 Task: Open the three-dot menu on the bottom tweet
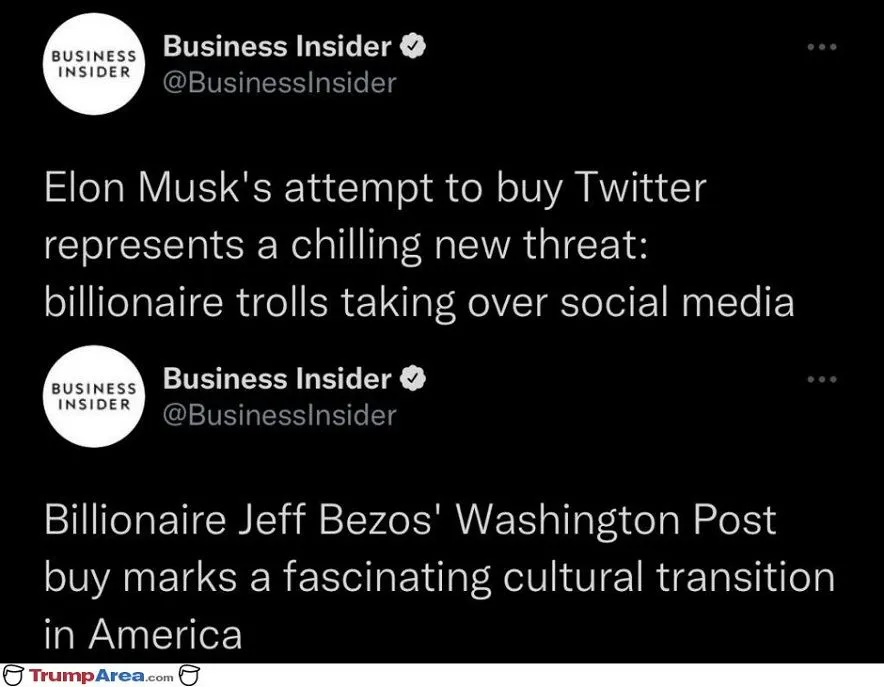[x=821, y=378]
